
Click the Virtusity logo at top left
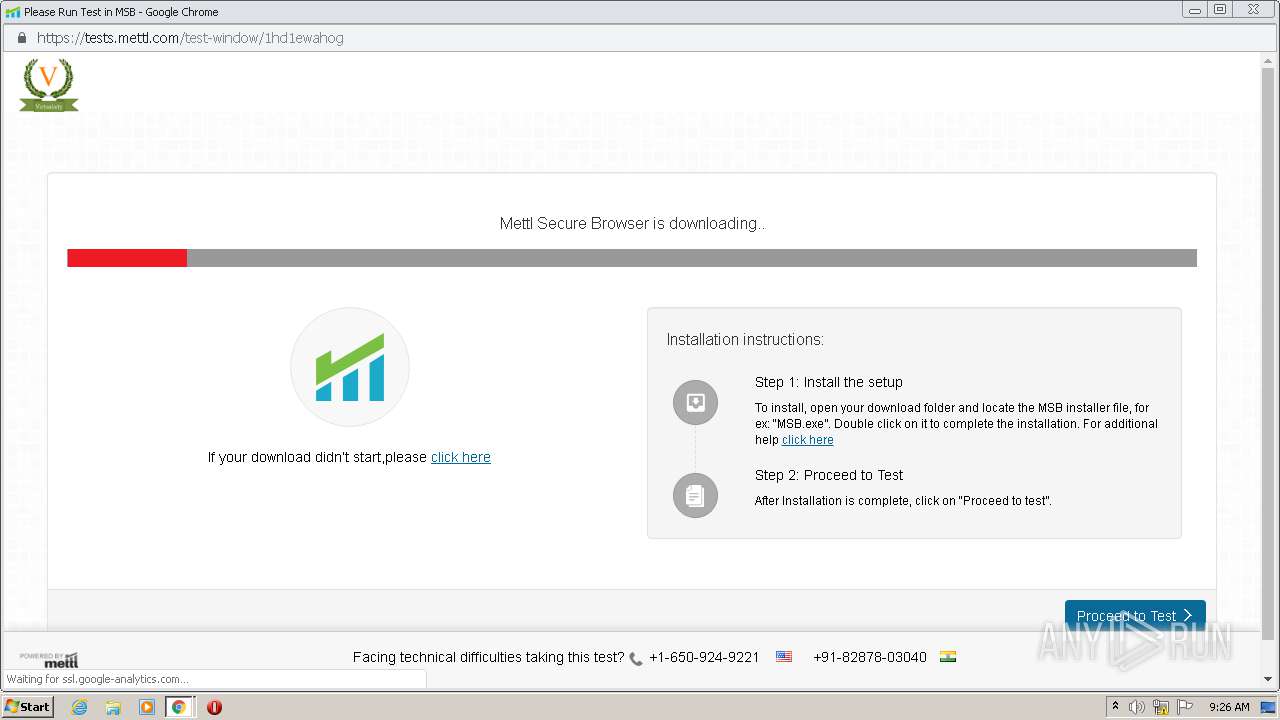pos(48,85)
